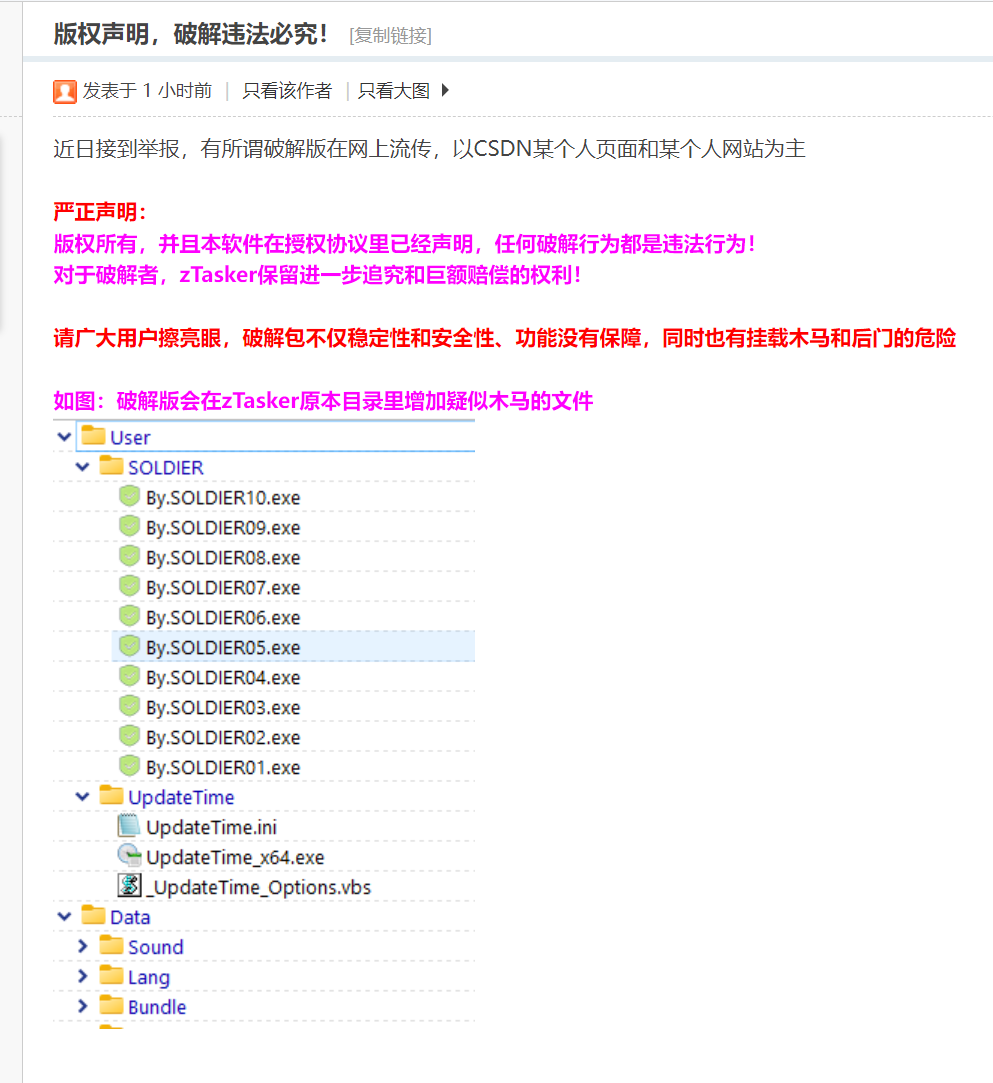
Task: Select file name _UpdateTime_Options.vbs
Action: (x=258, y=888)
